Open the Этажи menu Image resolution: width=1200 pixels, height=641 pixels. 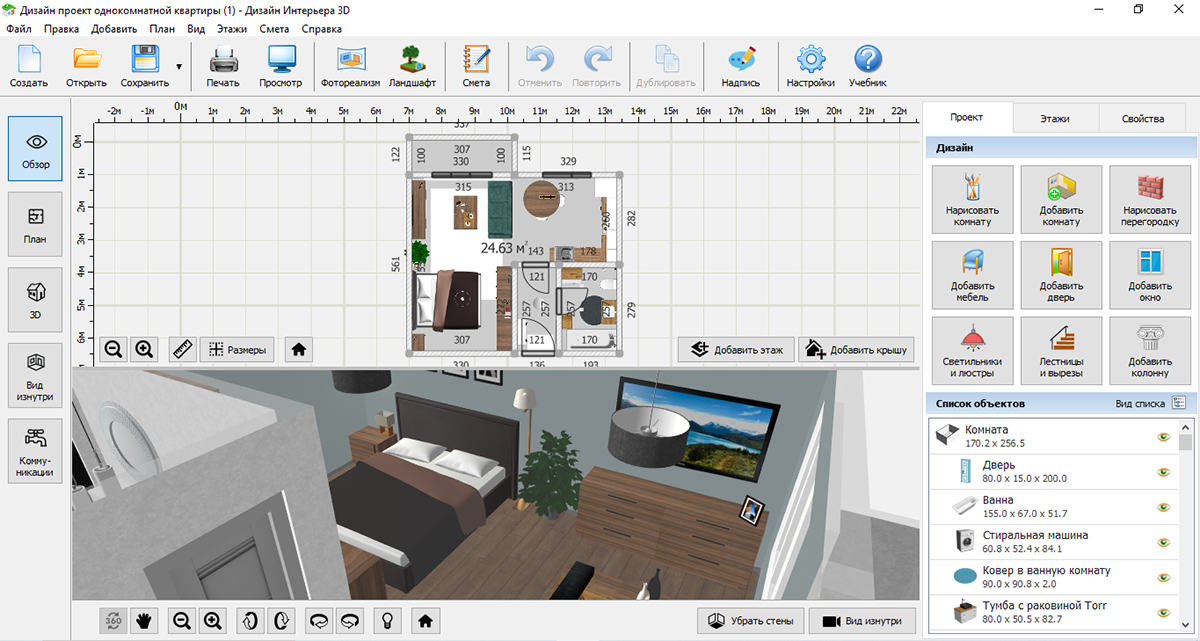click(231, 29)
